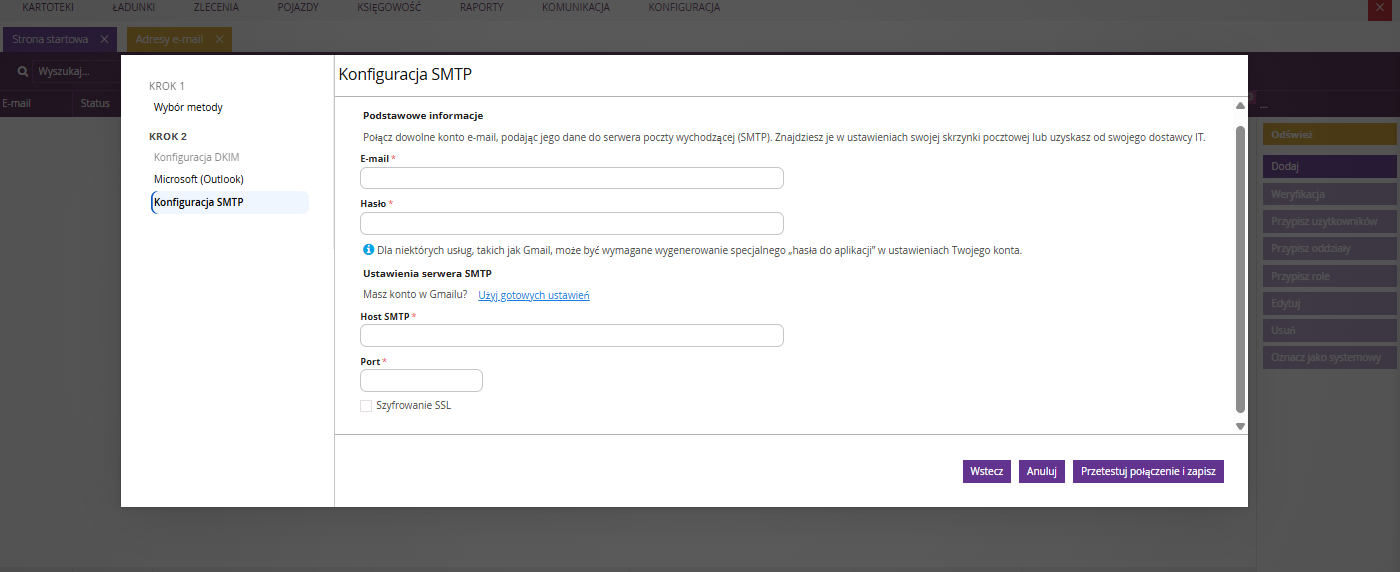Focus the E-mail input field

click(x=572, y=178)
